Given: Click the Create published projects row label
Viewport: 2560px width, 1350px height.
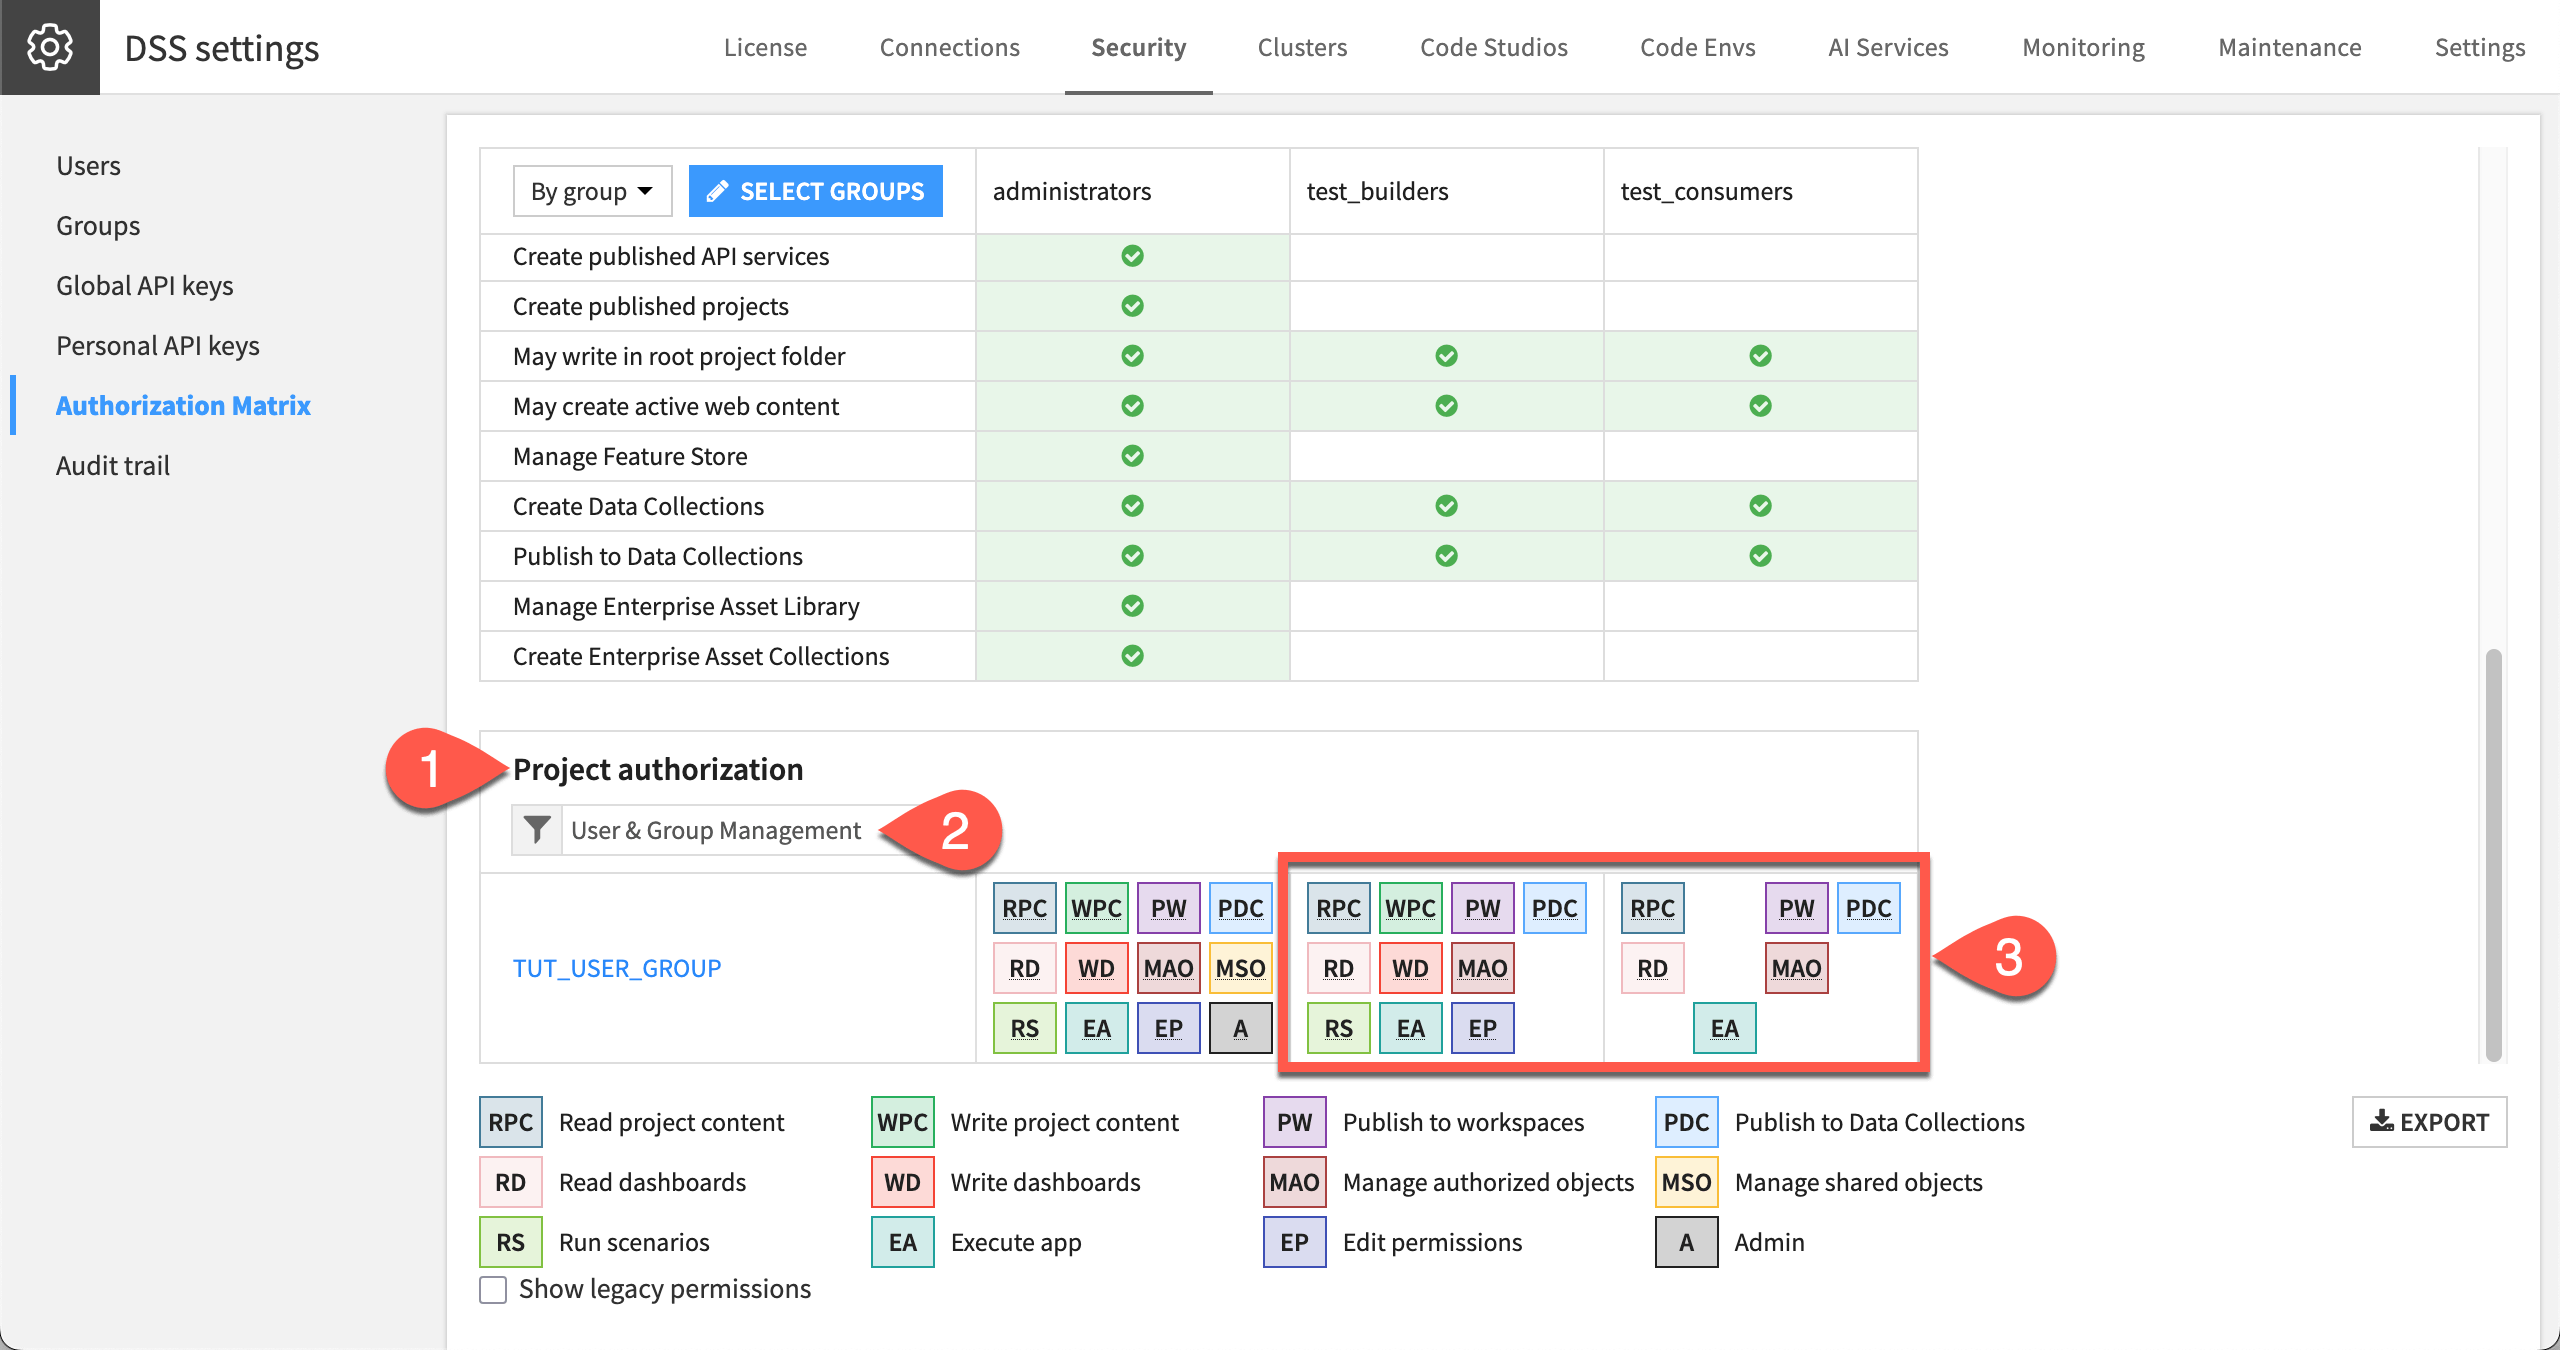Looking at the screenshot, I should click(651, 306).
